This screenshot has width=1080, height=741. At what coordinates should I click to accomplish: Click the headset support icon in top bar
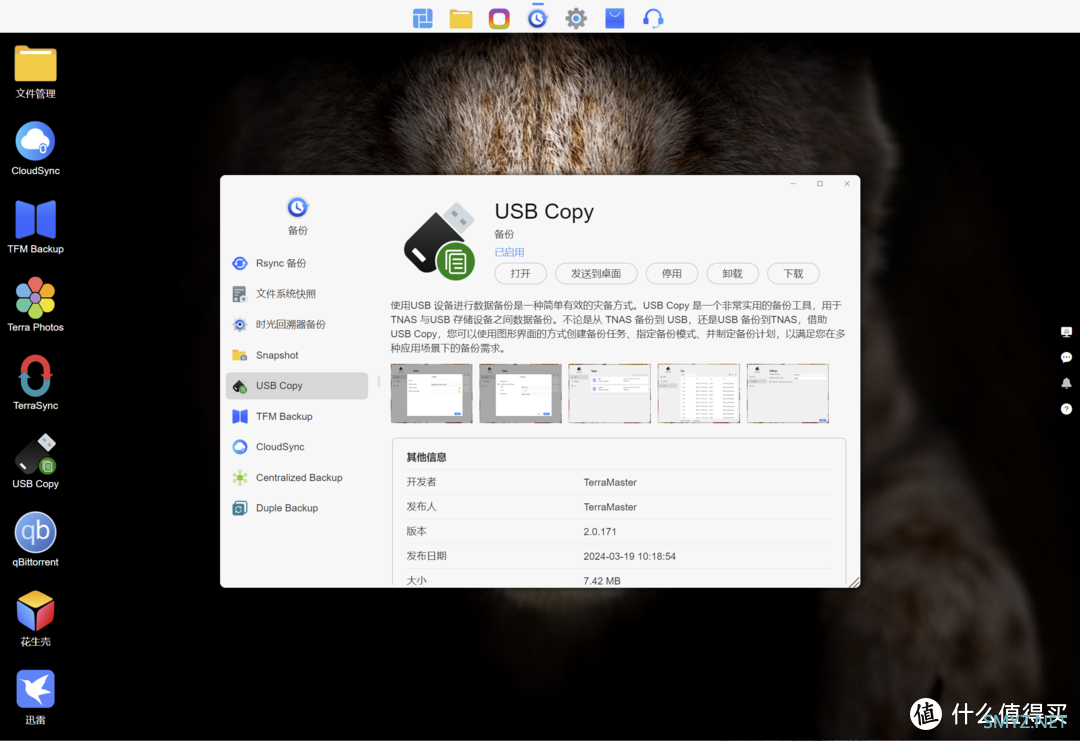coord(653,18)
